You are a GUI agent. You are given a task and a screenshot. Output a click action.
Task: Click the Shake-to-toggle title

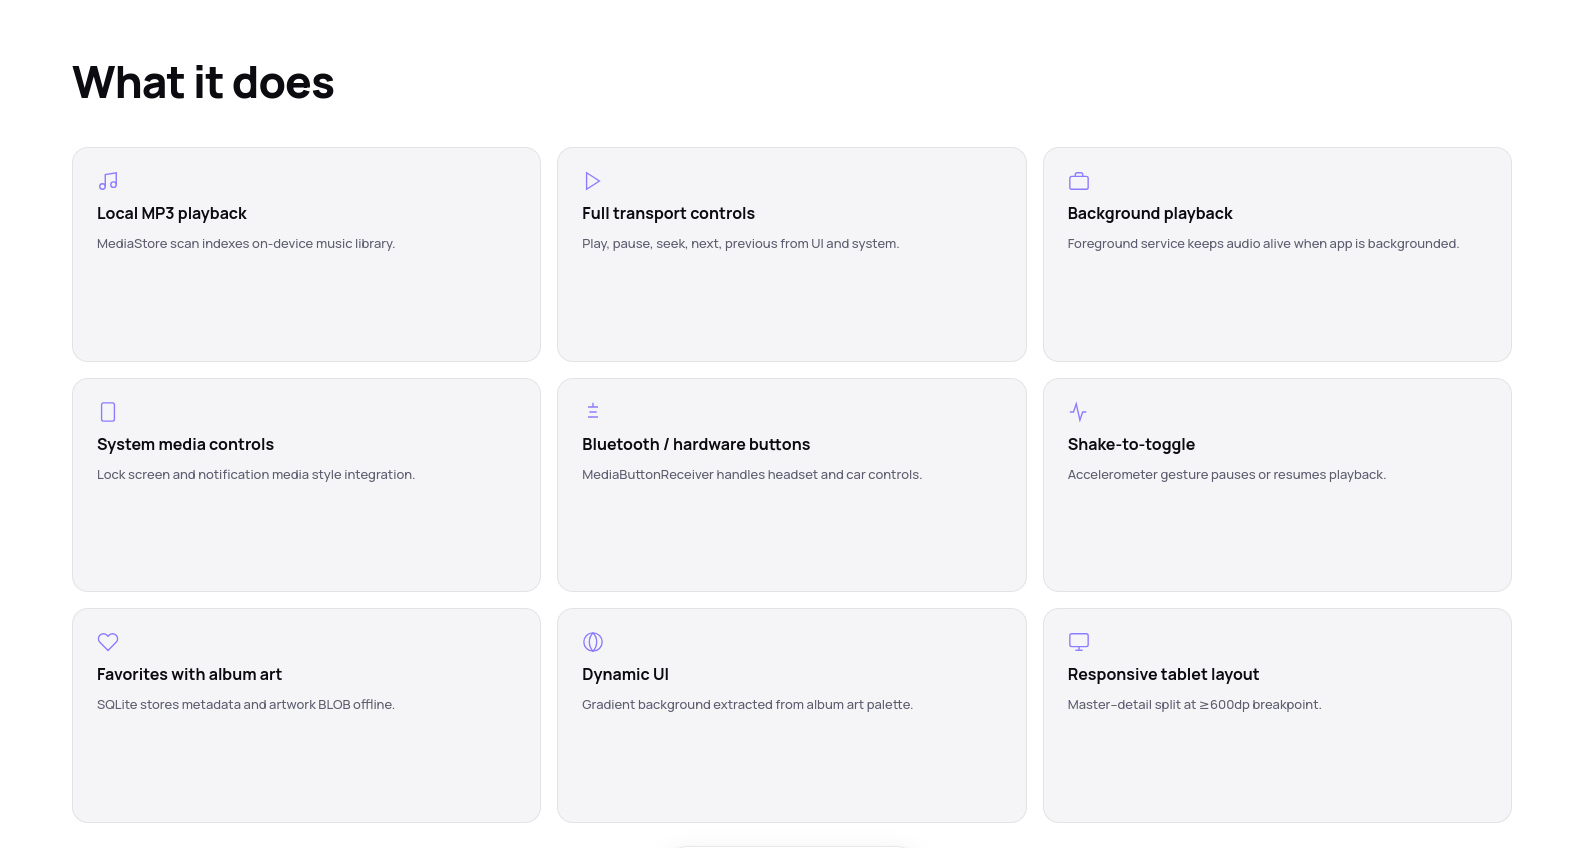[1131, 444]
